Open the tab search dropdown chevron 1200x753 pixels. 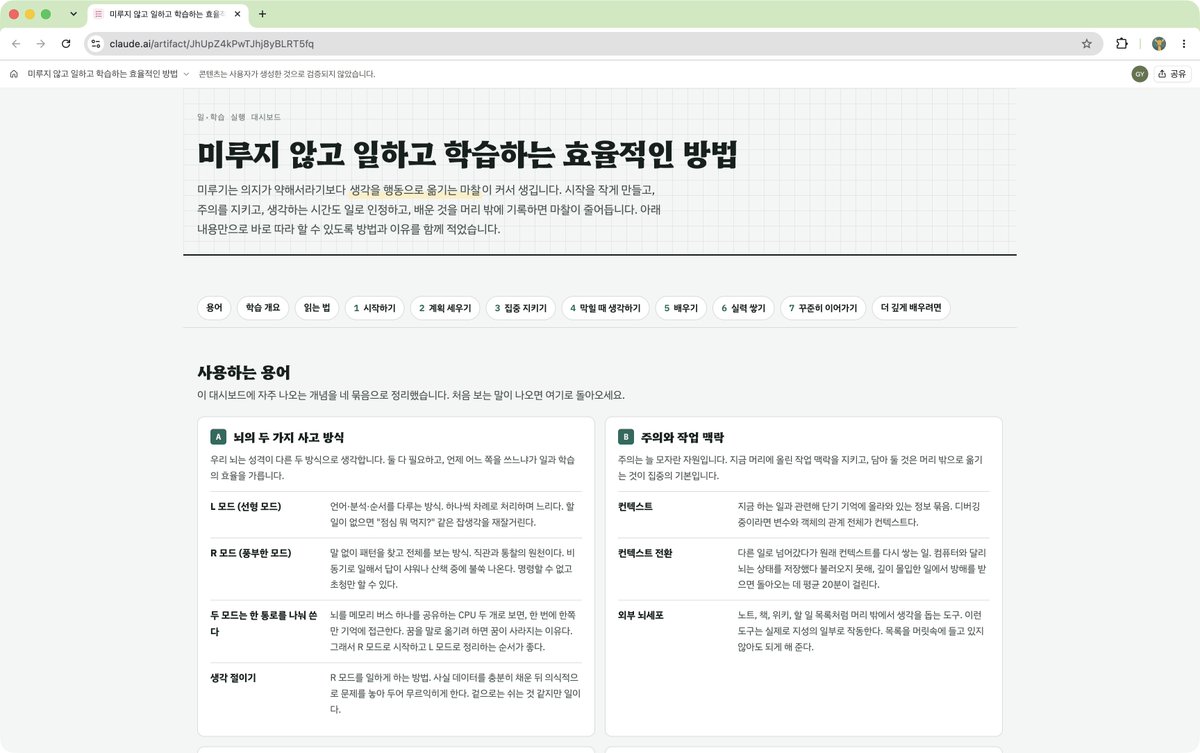[73, 14]
